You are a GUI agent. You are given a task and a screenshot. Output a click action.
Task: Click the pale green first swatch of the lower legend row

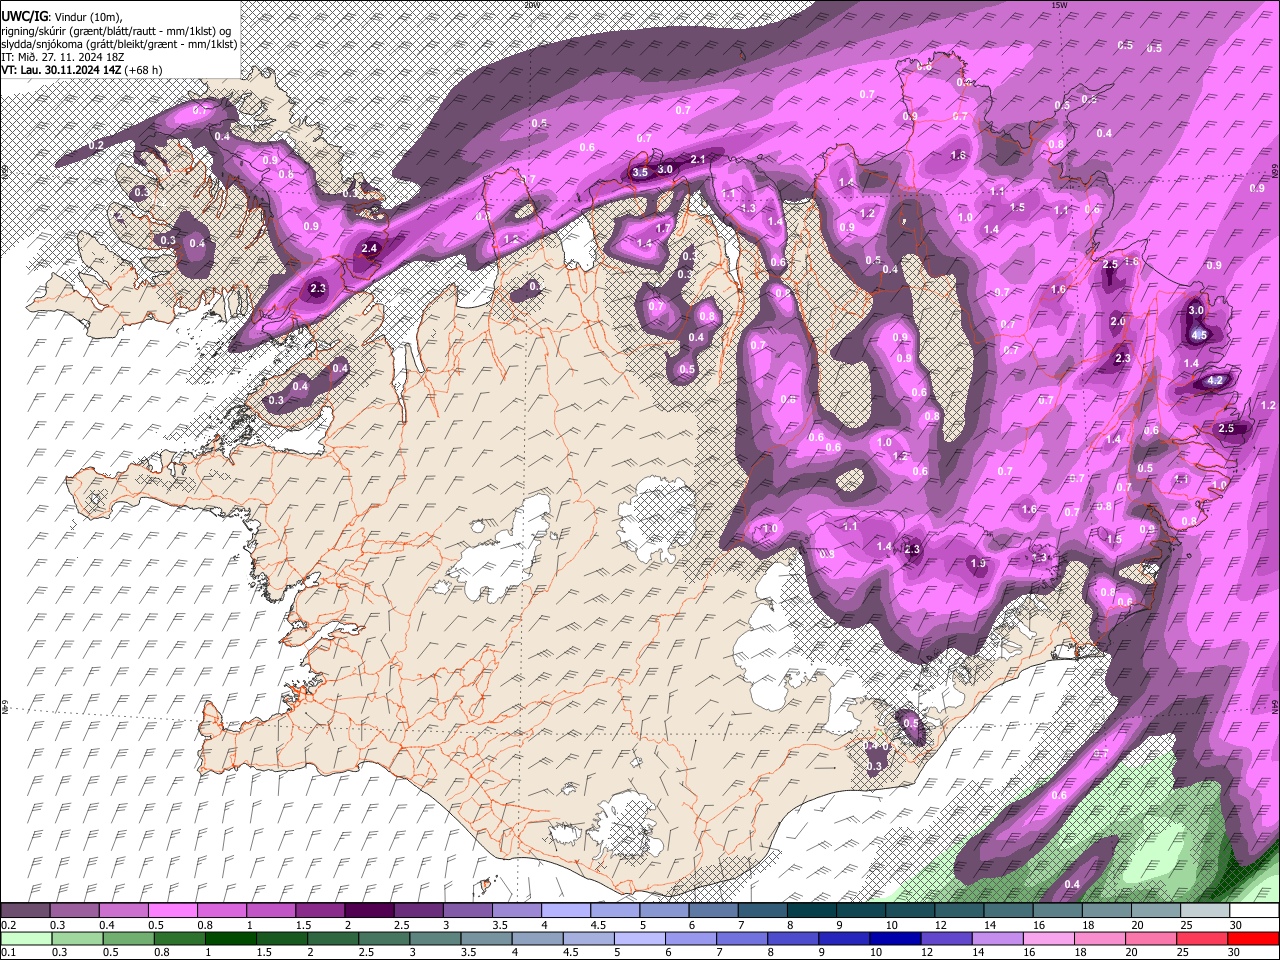click(26, 939)
